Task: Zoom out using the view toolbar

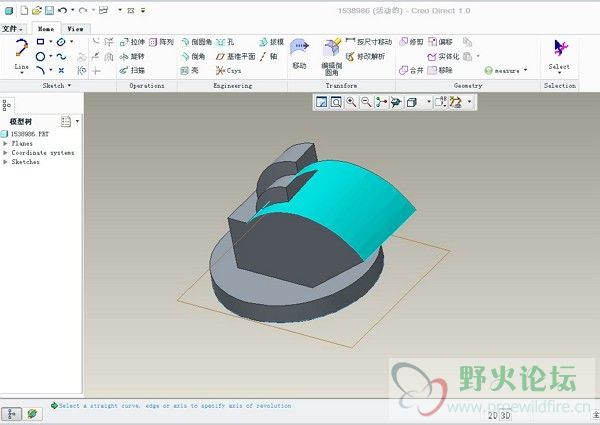Action: click(x=366, y=102)
